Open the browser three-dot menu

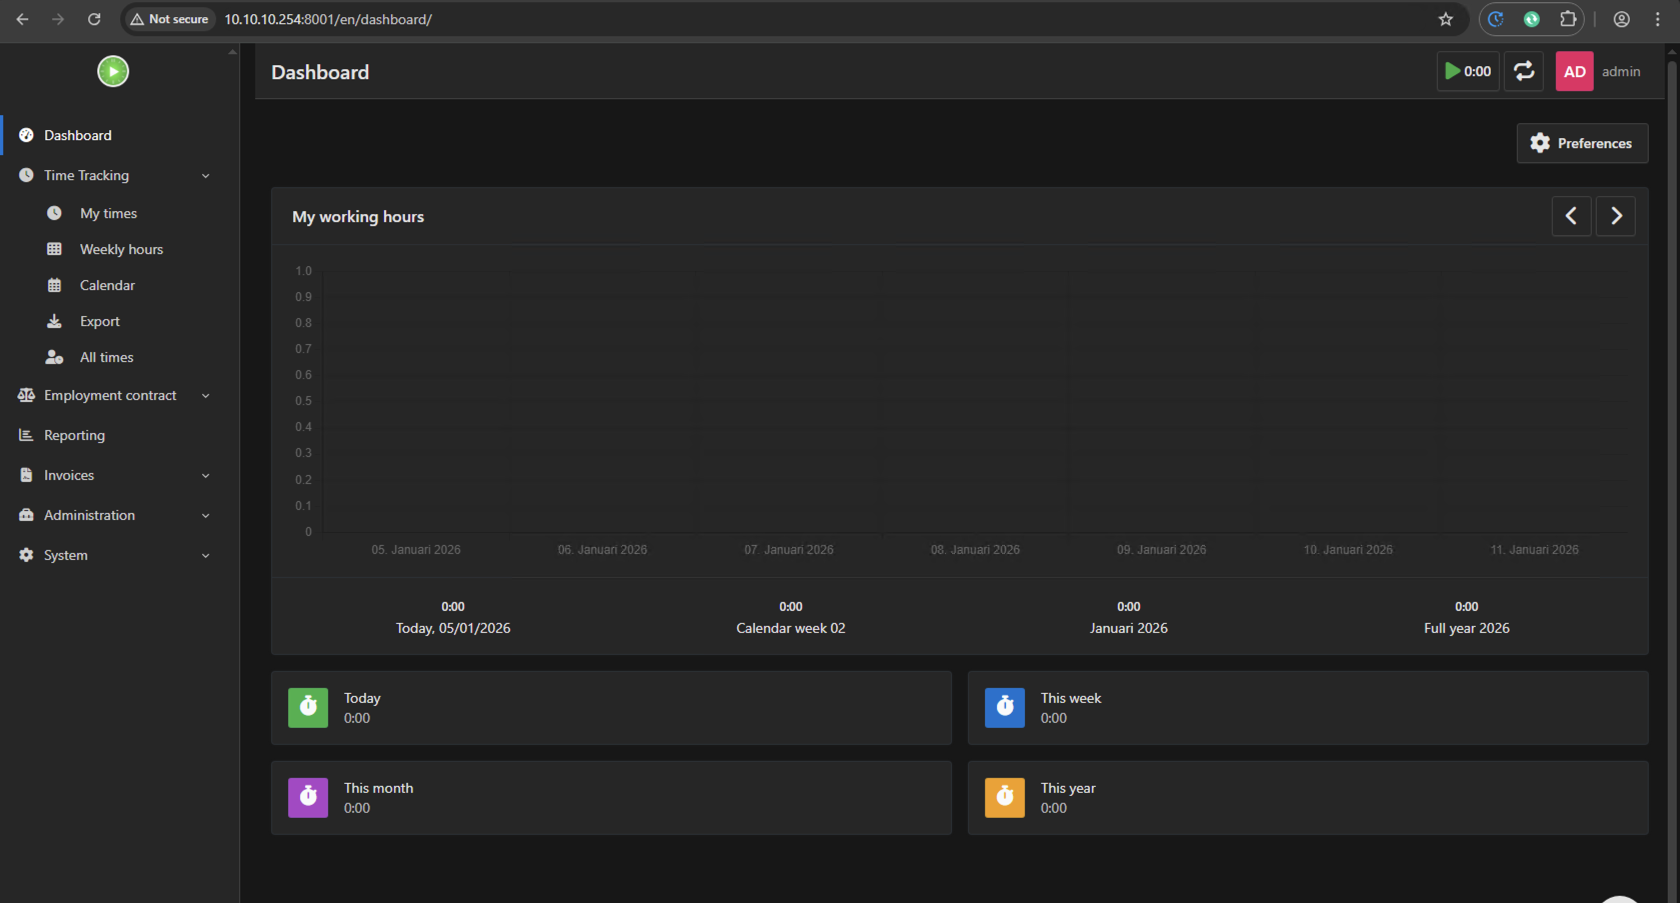pyautogui.click(x=1658, y=19)
